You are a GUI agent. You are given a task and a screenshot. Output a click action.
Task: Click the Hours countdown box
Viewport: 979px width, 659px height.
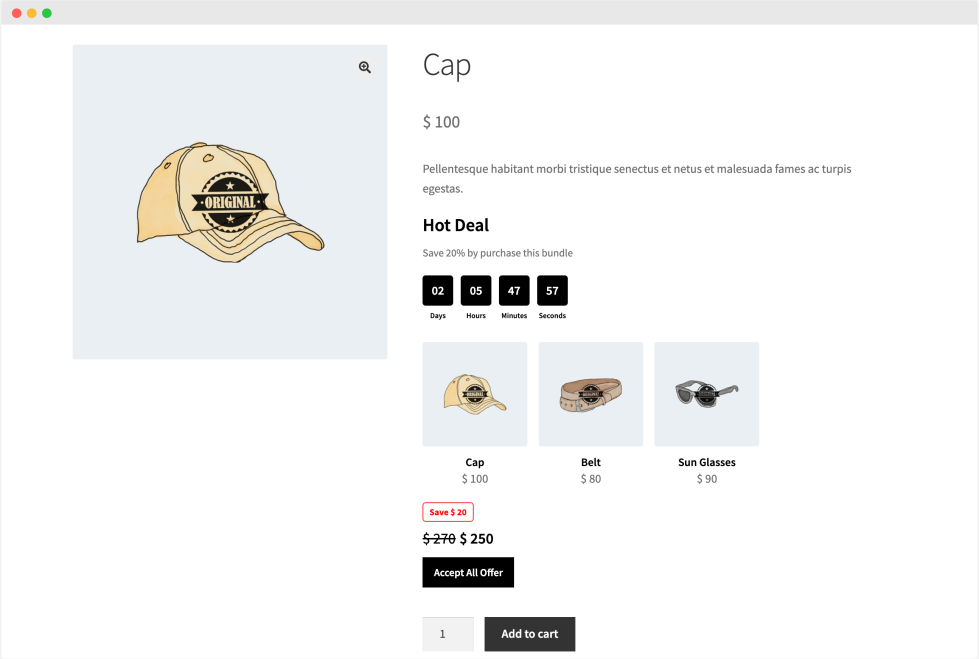tap(476, 291)
